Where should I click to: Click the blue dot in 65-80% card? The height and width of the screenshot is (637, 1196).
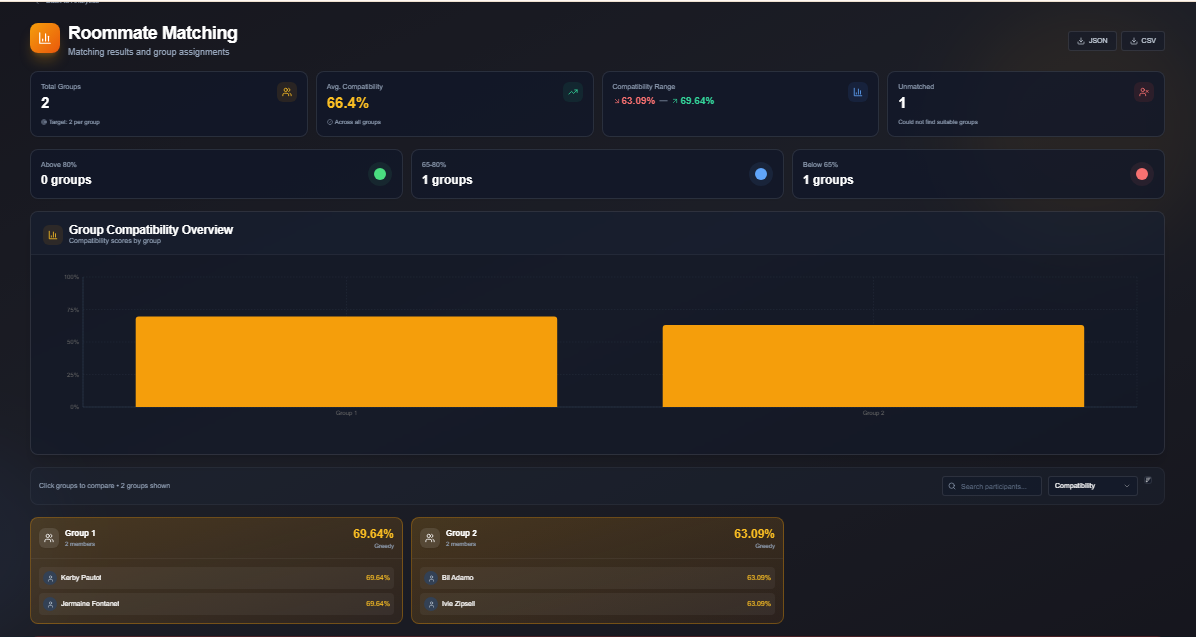[760, 174]
